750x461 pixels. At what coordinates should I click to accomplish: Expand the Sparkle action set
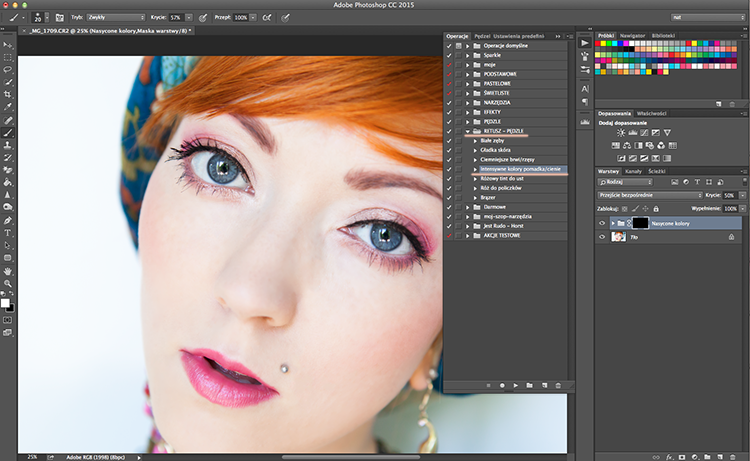(x=468, y=55)
